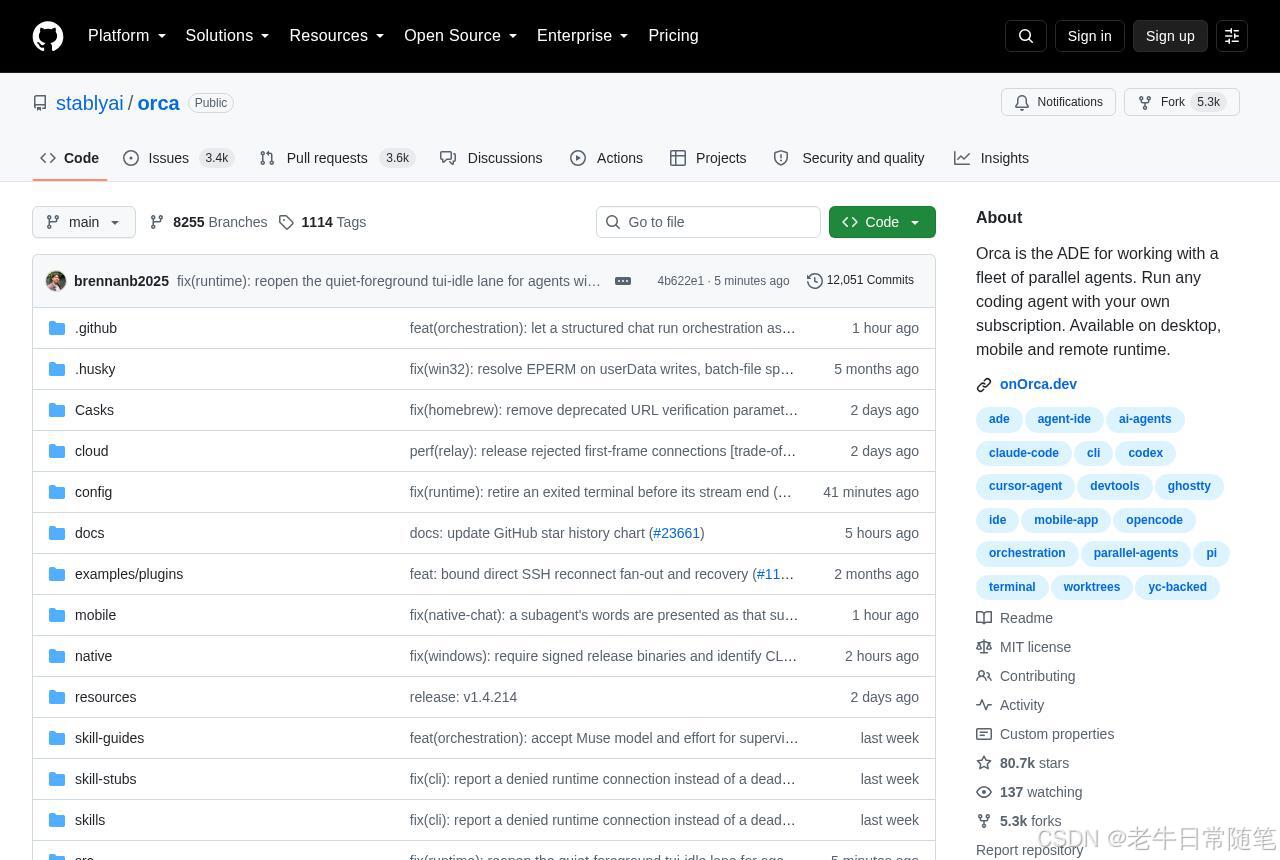Click the watching eye icon
Viewport: 1280px width, 860px height.
click(984, 792)
